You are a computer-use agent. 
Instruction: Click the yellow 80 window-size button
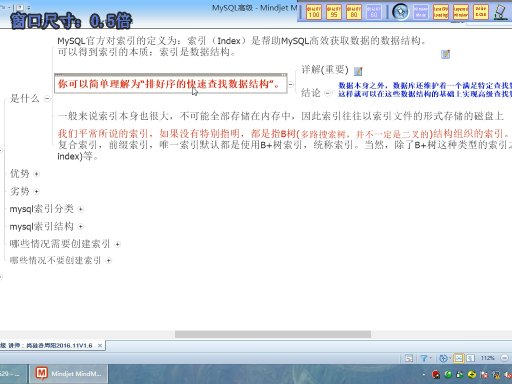tap(354, 12)
